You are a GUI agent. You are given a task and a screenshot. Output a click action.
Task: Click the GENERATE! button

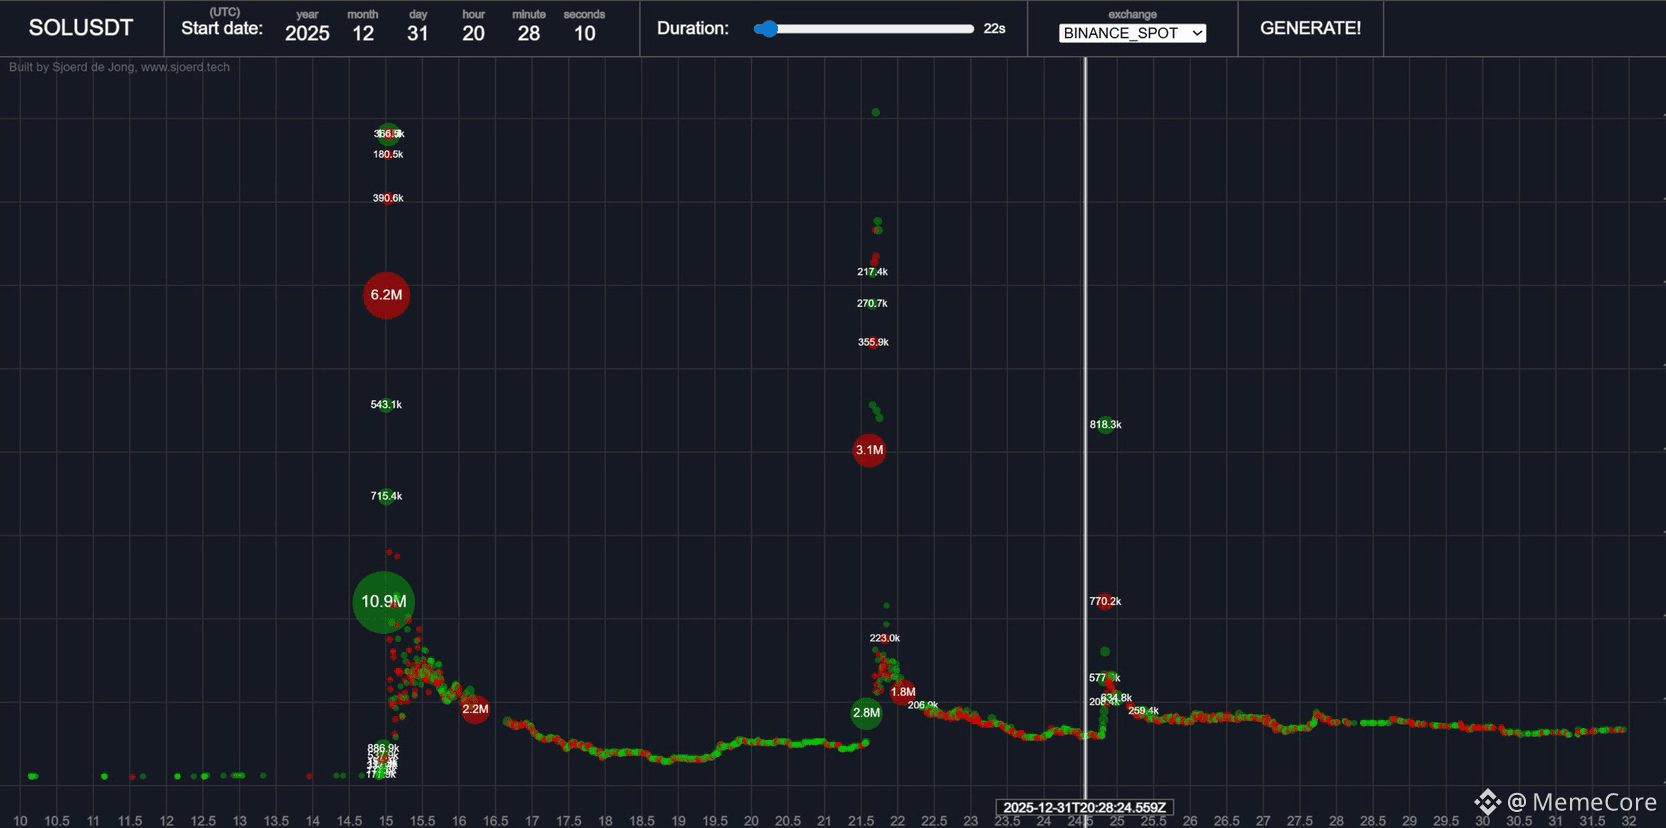tap(1310, 28)
